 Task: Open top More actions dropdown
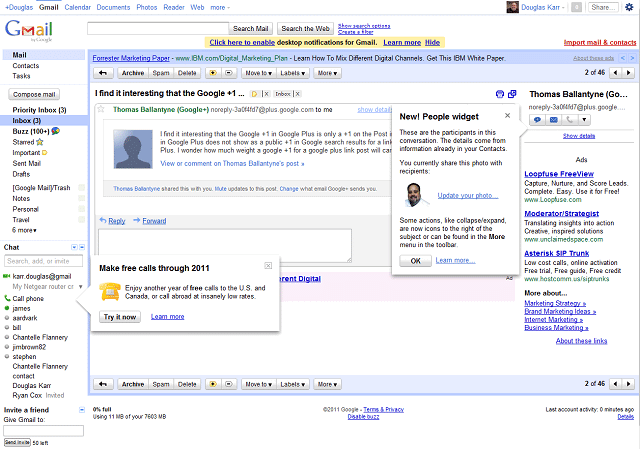click(327, 73)
